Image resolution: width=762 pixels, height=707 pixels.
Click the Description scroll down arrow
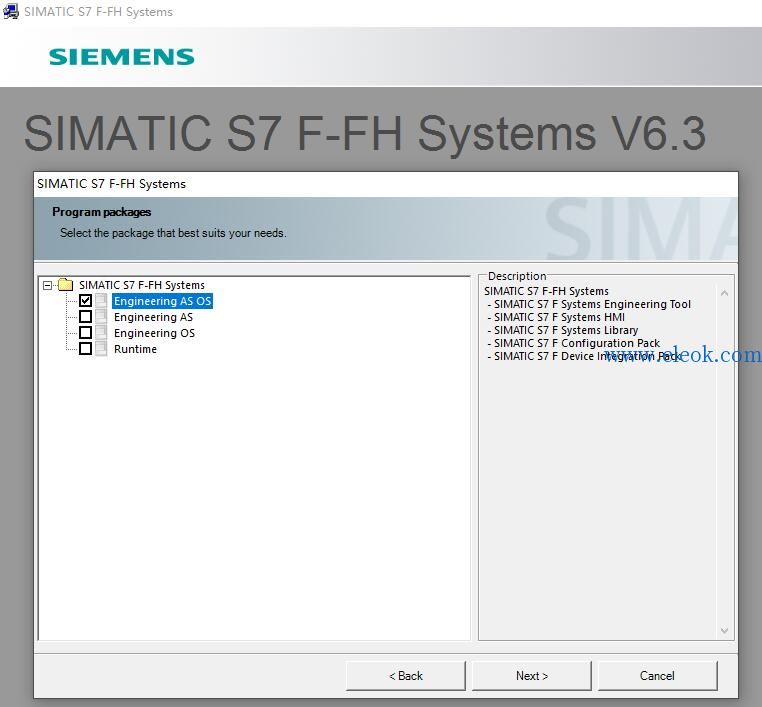pos(724,631)
